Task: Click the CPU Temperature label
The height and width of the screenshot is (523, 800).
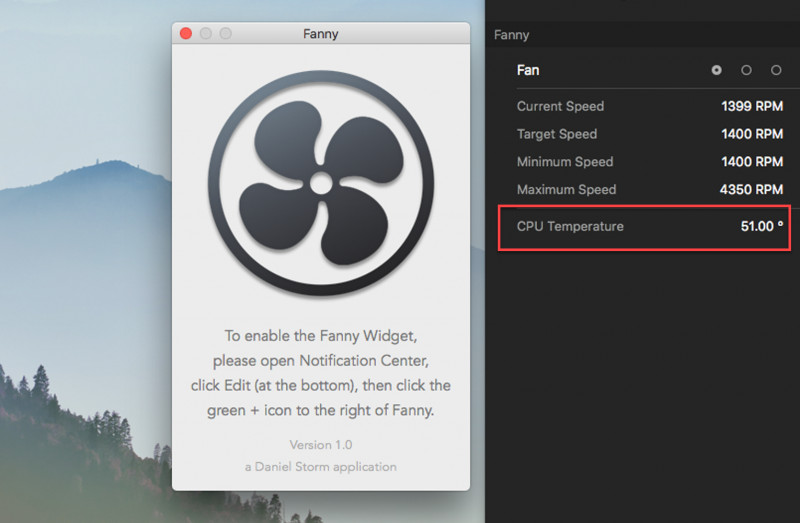Action: click(x=570, y=227)
